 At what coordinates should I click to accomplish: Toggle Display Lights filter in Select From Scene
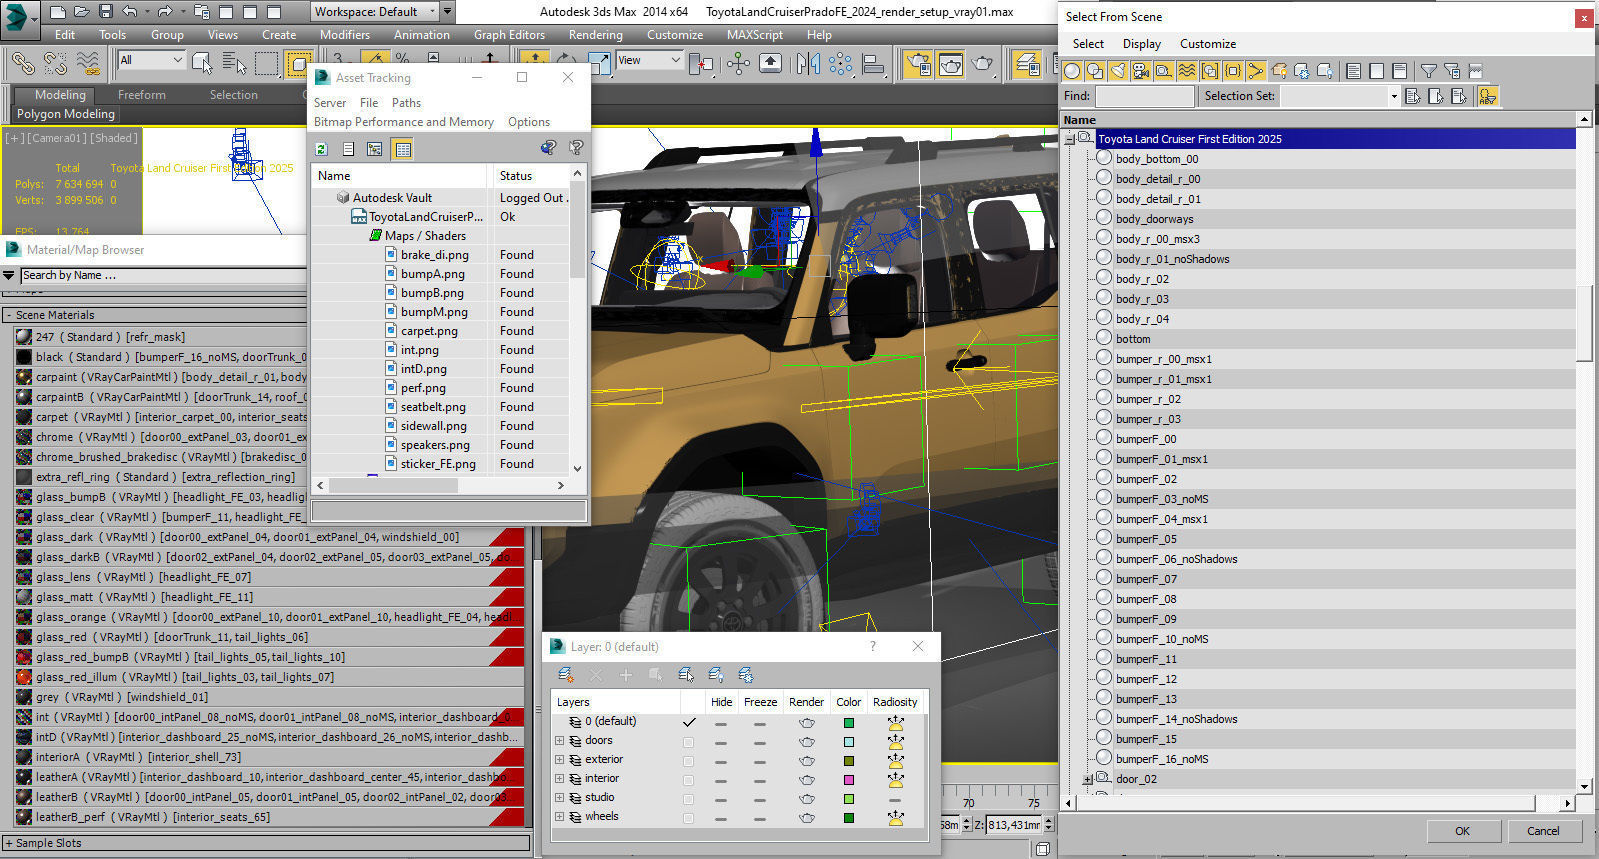click(x=1118, y=71)
